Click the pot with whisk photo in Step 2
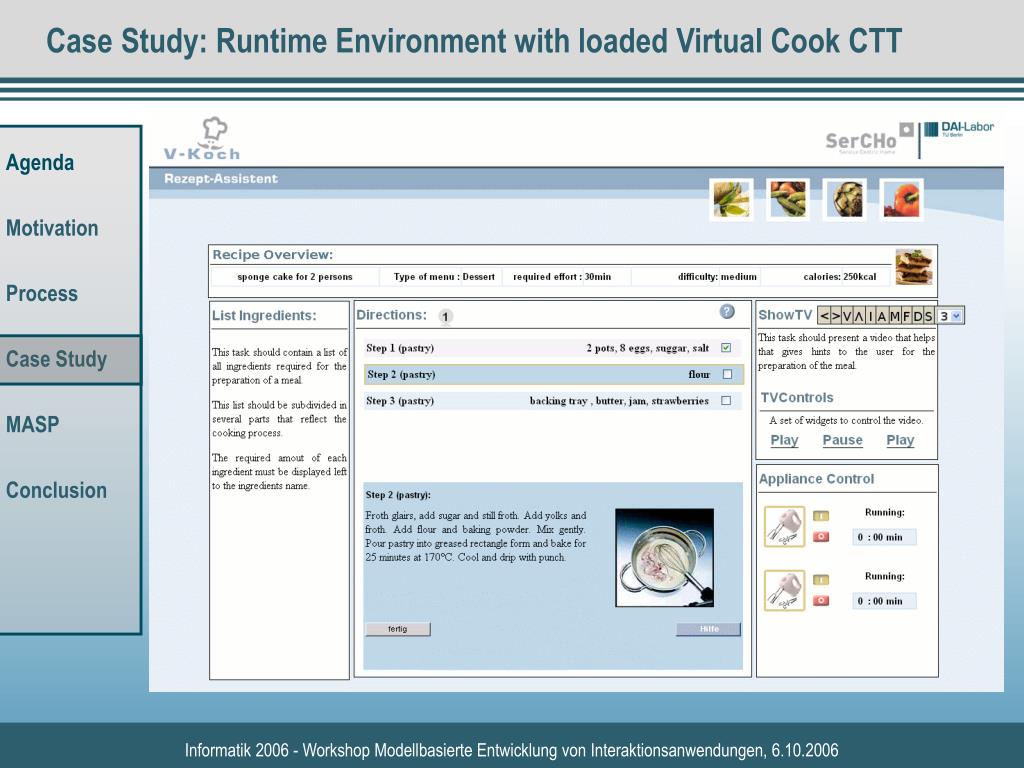1024x768 pixels. [664, 558]
